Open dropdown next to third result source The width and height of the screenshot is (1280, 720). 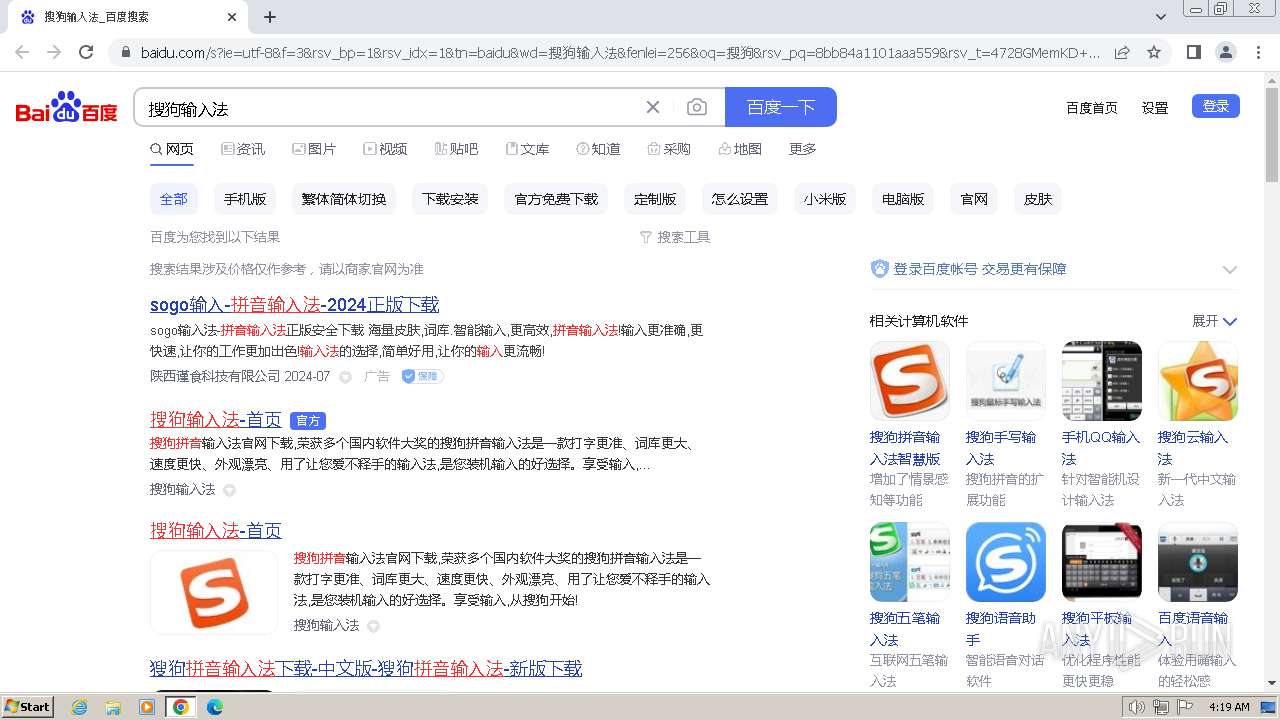373,626
